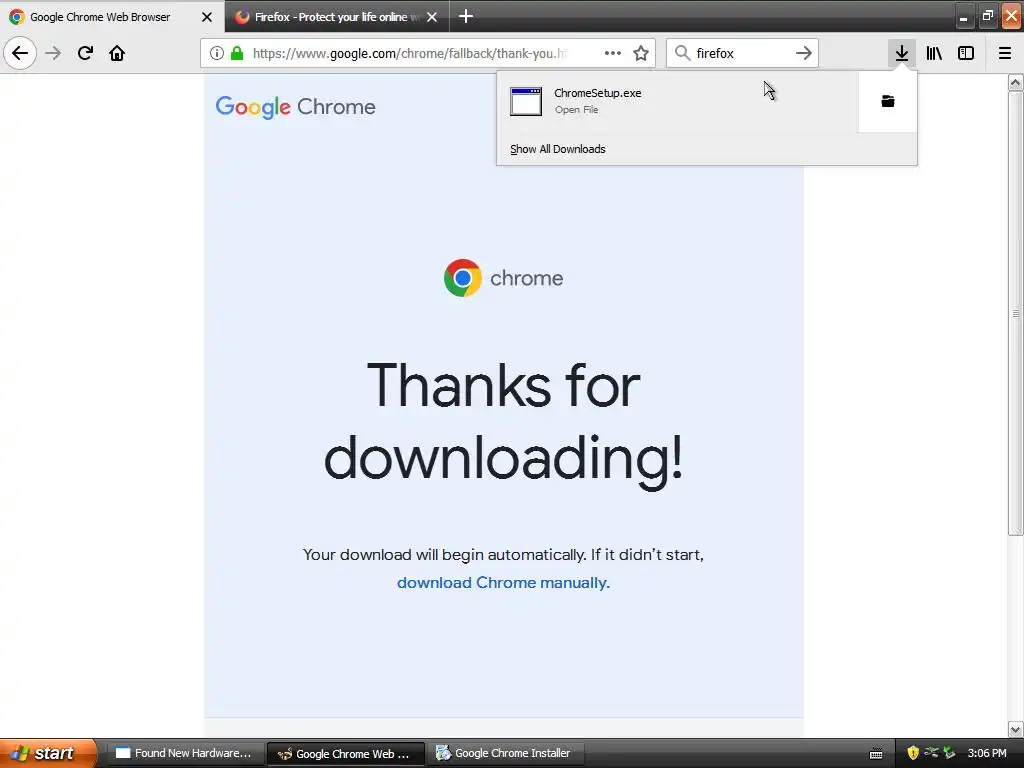Click the Google Chrome logo header
This screenshot has height=768, width=1024.
(295, 107)
